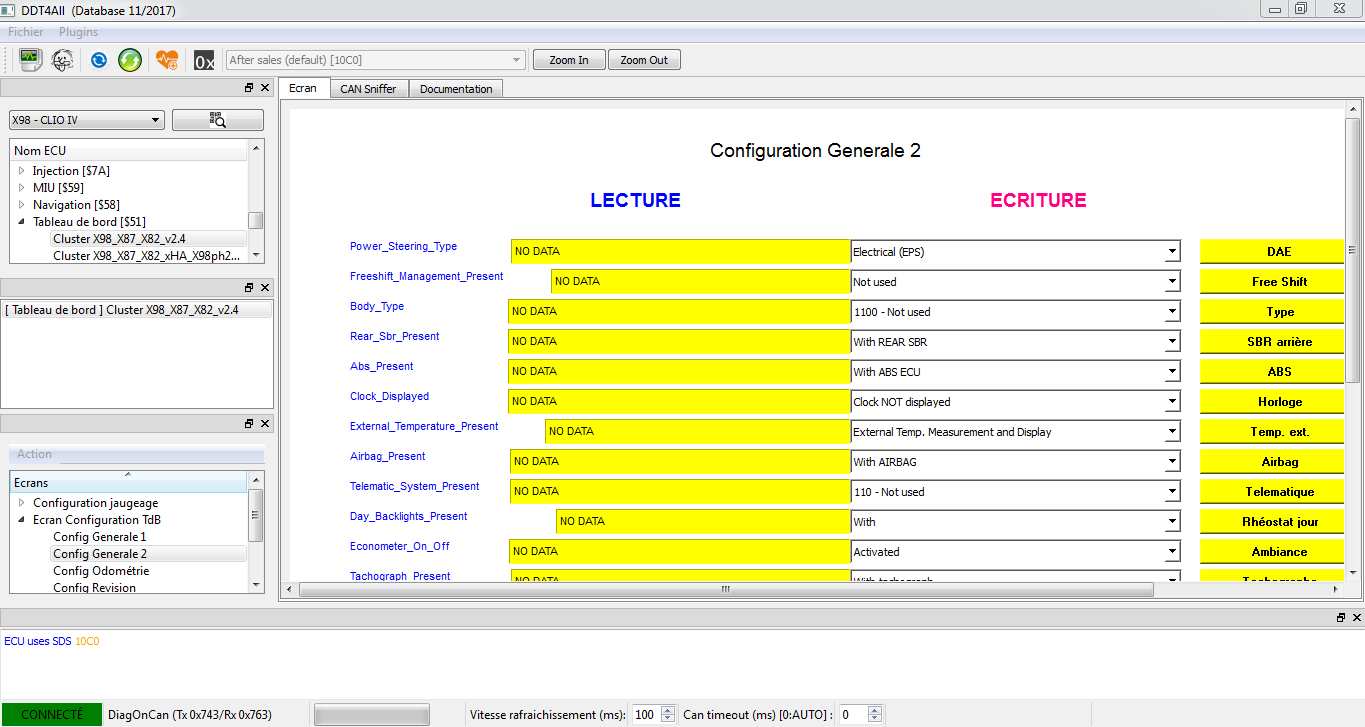
Task: Click the expert mode face icon
Action: 62,60
